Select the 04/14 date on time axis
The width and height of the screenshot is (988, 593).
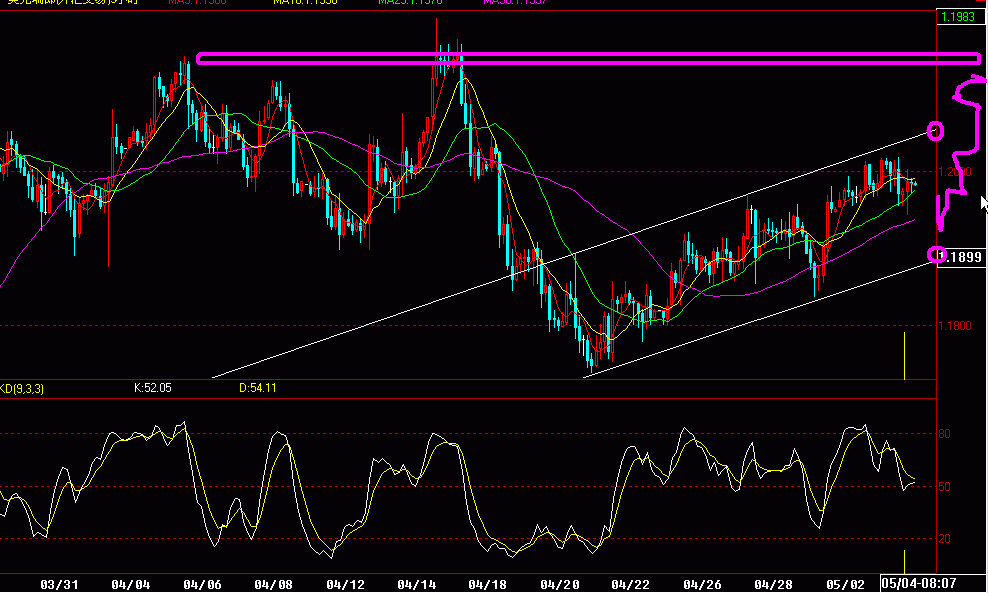tap(416, 585)
